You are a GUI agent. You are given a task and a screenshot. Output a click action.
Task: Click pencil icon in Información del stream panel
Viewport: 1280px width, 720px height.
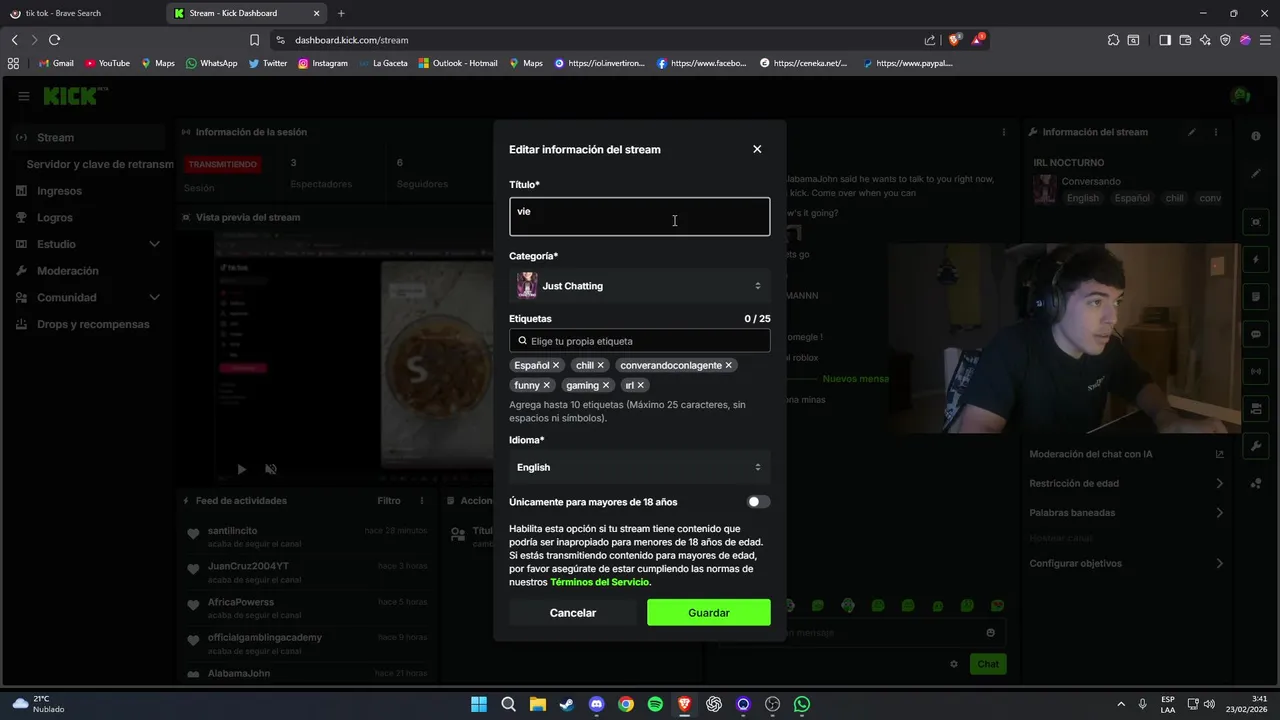(x=1191, y=132)
